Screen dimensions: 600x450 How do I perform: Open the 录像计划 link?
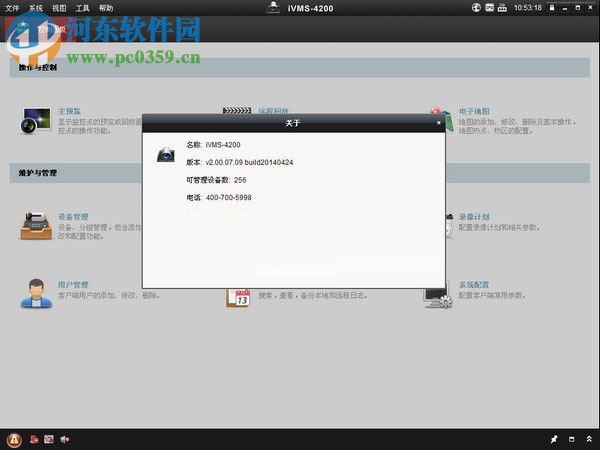(x=474, y=217)
